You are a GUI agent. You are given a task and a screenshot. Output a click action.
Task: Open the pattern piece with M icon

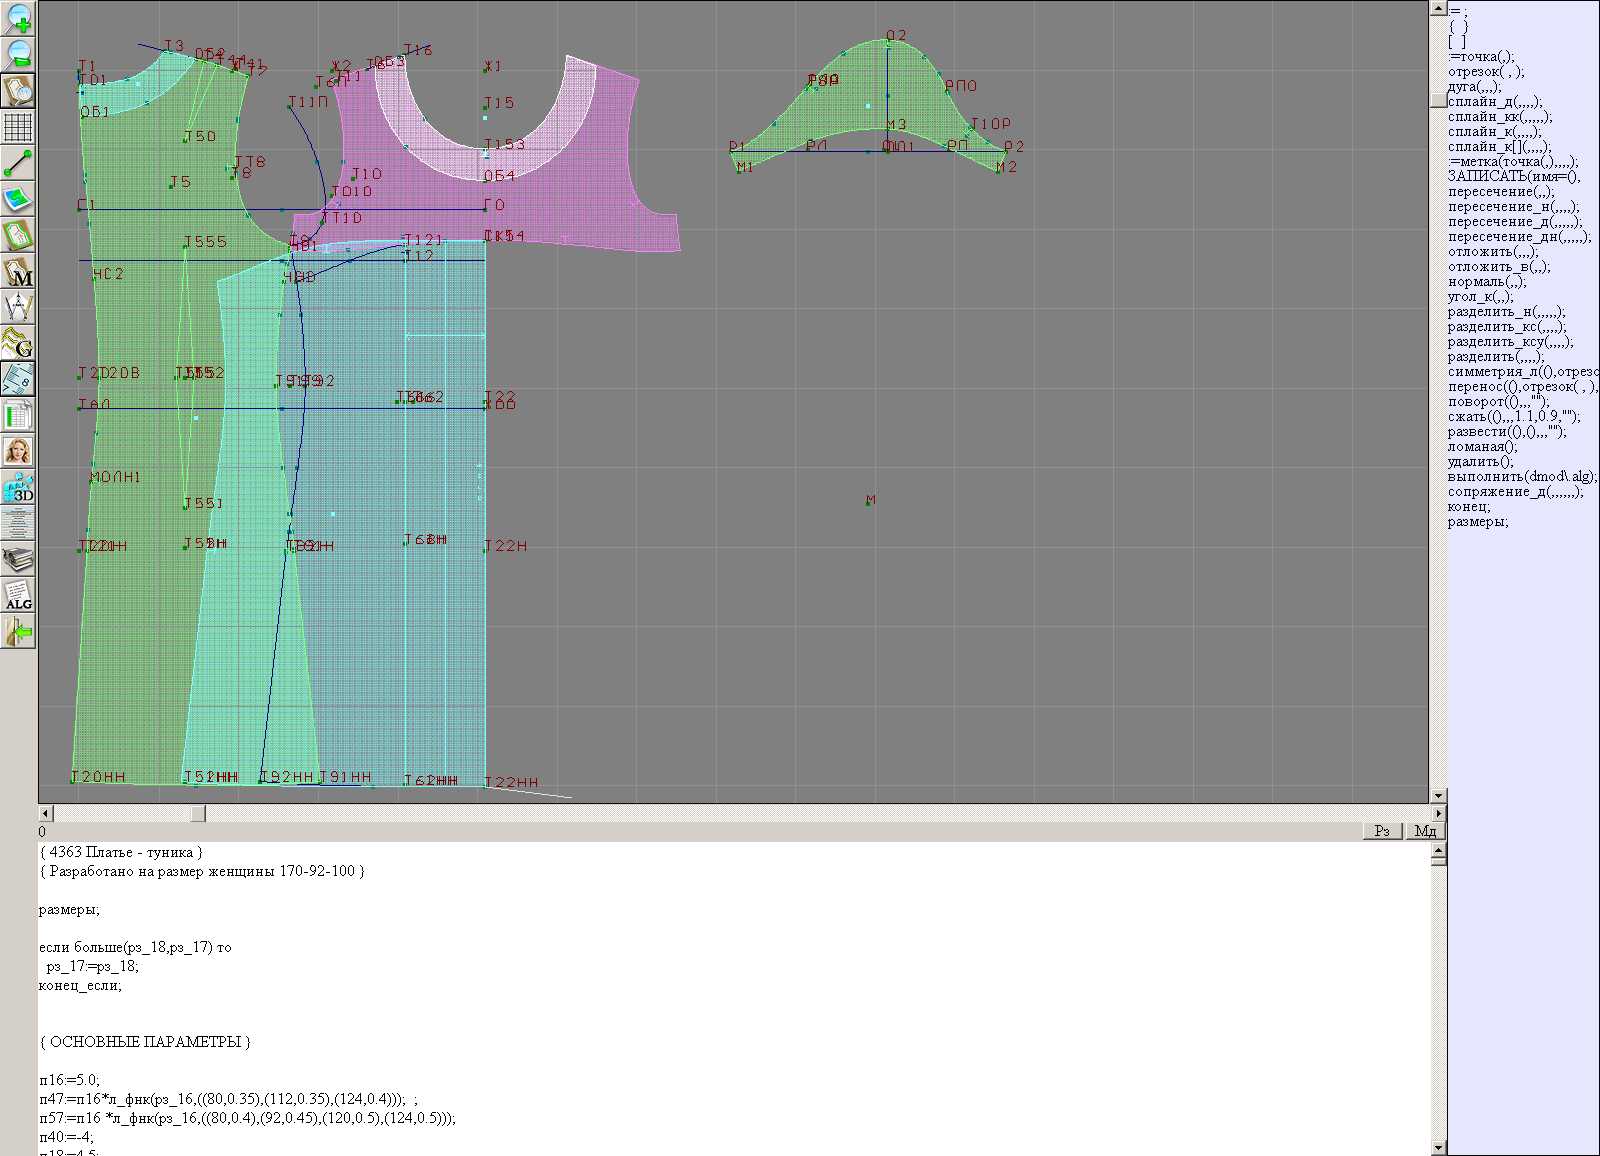[x=18, y=272]
